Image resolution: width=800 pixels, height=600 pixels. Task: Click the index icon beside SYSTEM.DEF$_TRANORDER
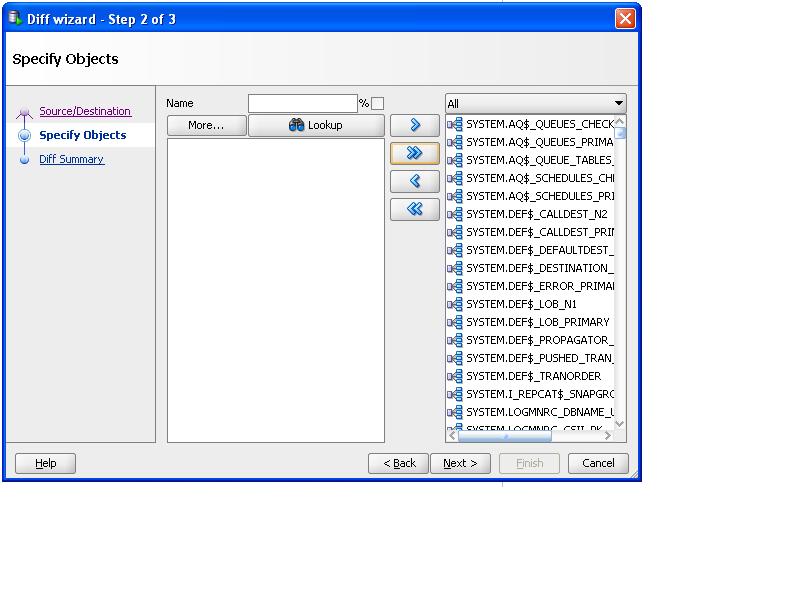point(455,377)
